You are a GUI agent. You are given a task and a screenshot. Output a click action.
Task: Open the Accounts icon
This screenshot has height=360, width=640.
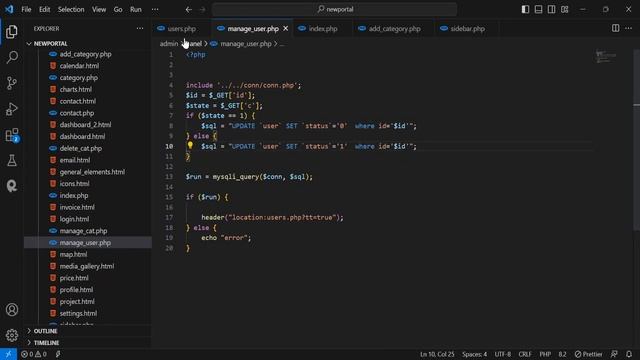(12, 309)
